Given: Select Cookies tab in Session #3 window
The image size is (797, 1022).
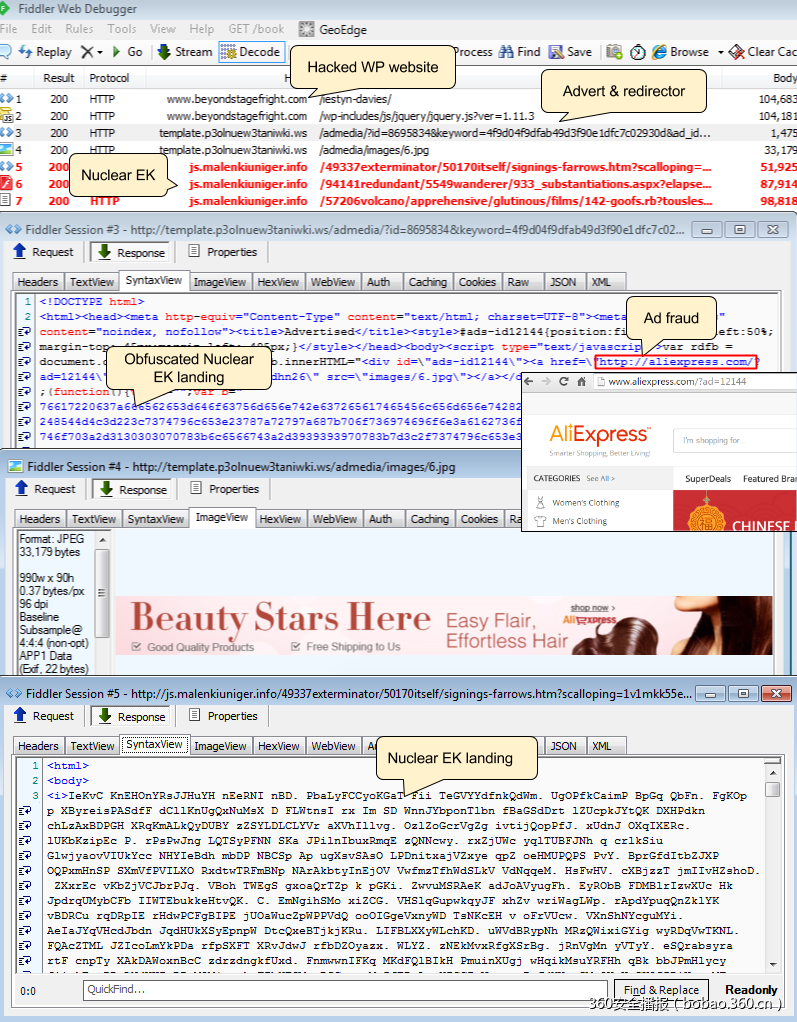Looking at the screenshot, I should point(477,282).
